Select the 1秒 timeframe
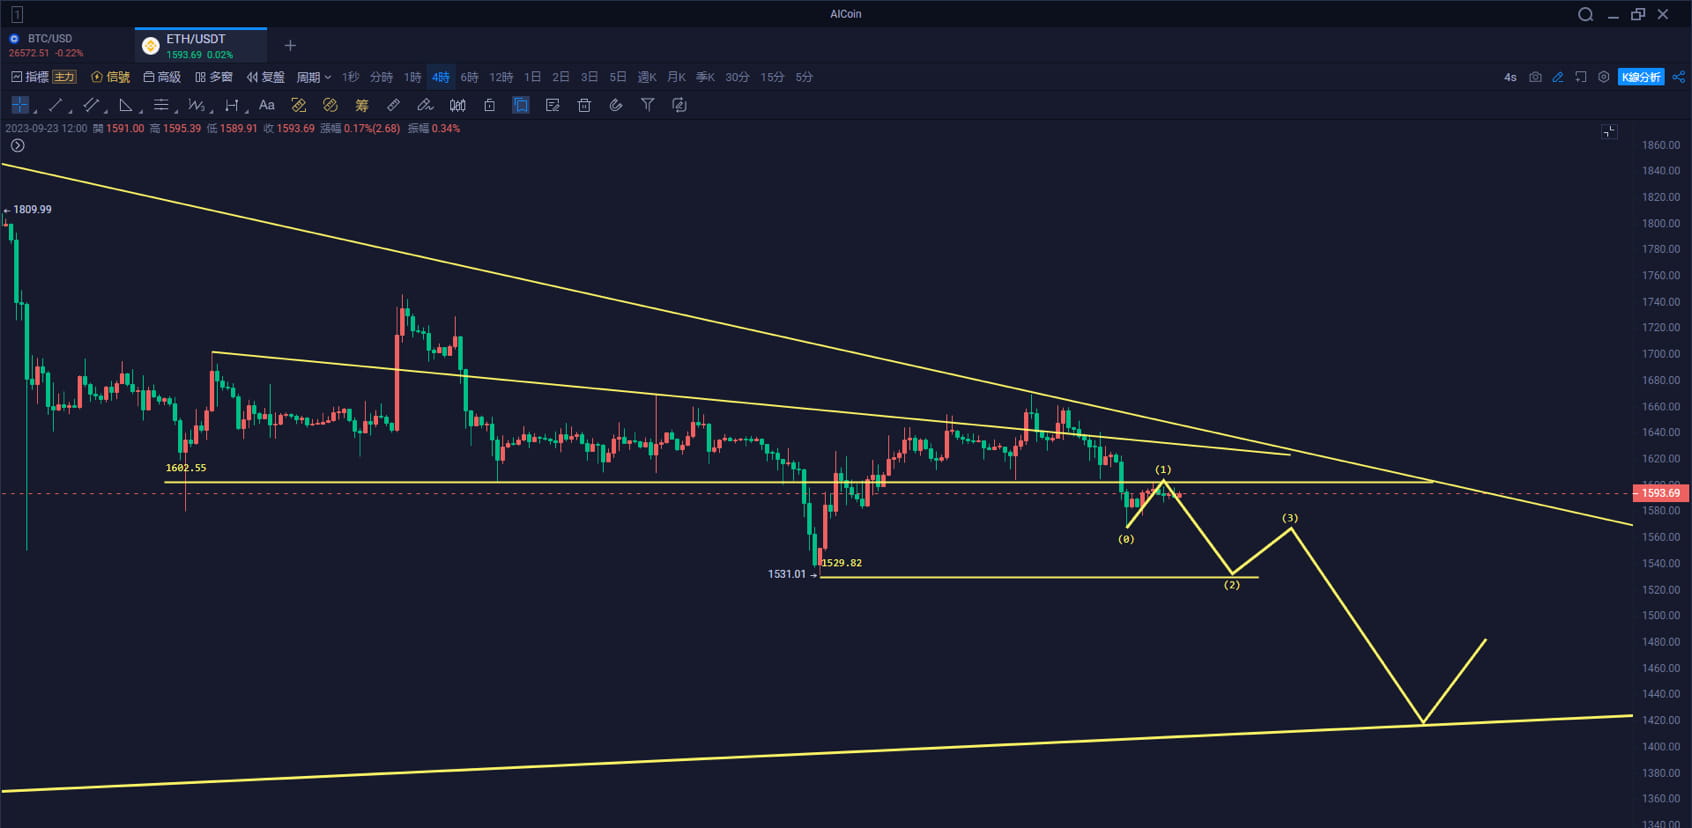This screenshot has height=828, width=1692. [x=350, y=77]
